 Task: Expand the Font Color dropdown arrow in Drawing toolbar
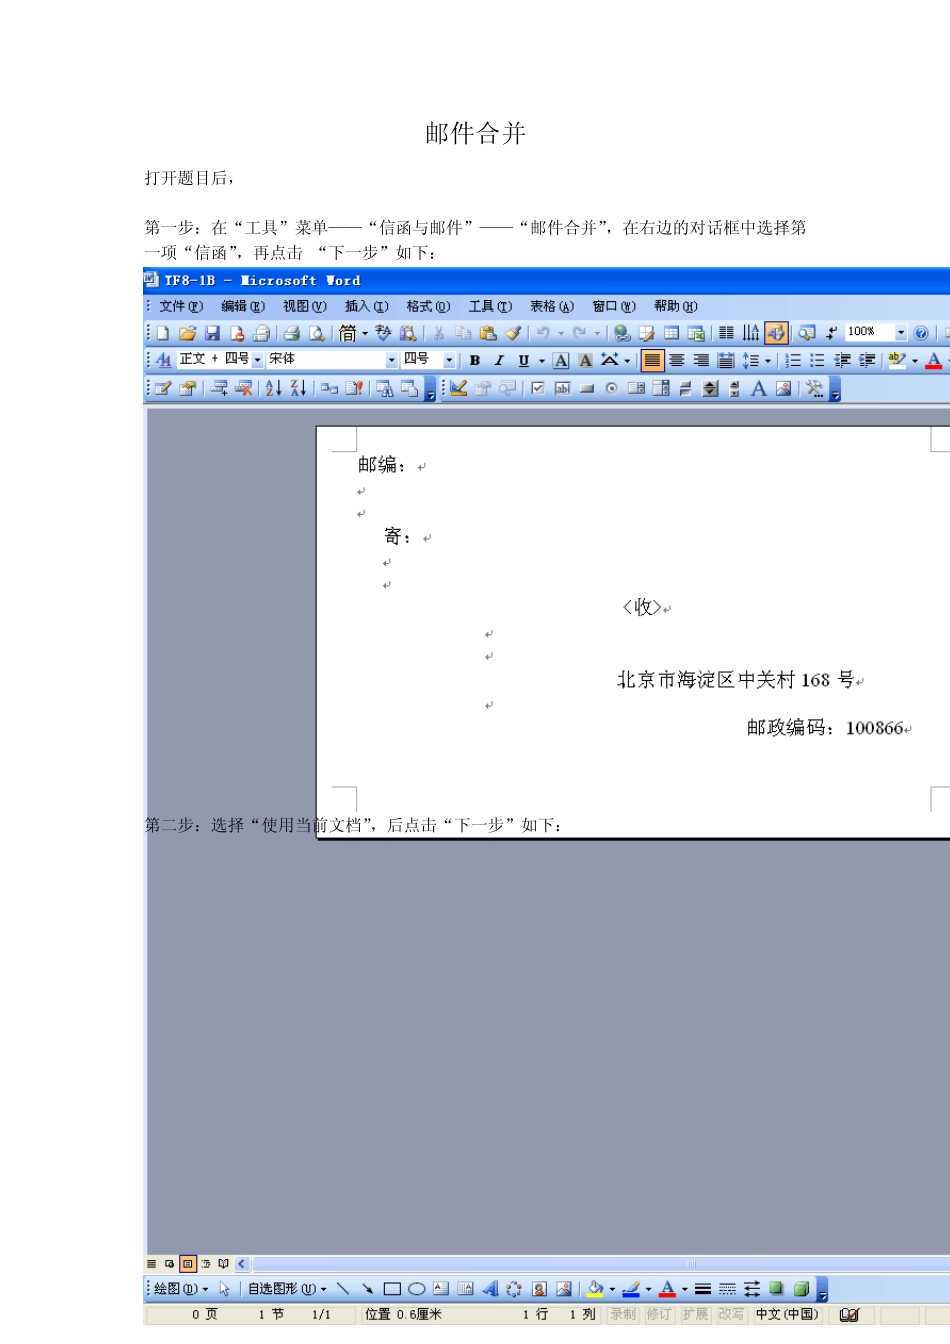point(684,1289)
